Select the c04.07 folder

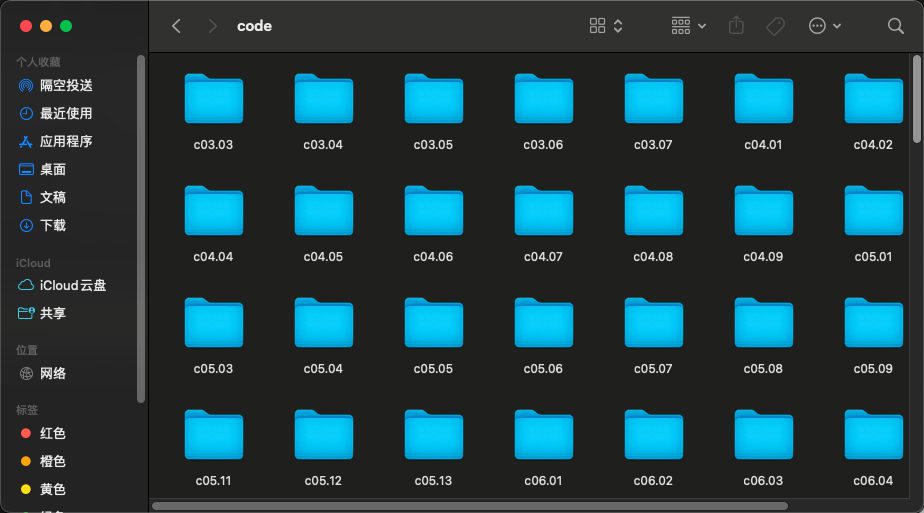click(543, 212)
